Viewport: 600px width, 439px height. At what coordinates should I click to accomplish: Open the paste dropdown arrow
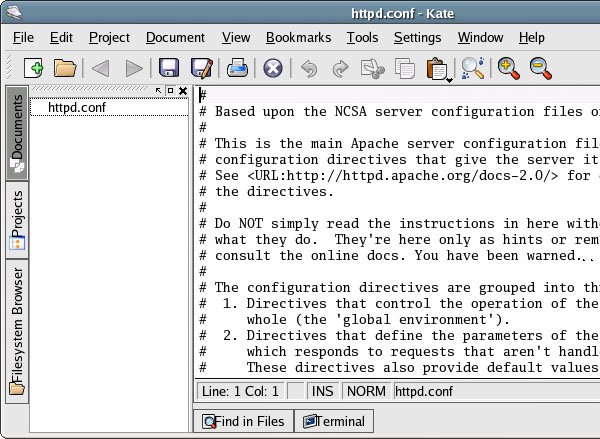(x=451, y=78)
